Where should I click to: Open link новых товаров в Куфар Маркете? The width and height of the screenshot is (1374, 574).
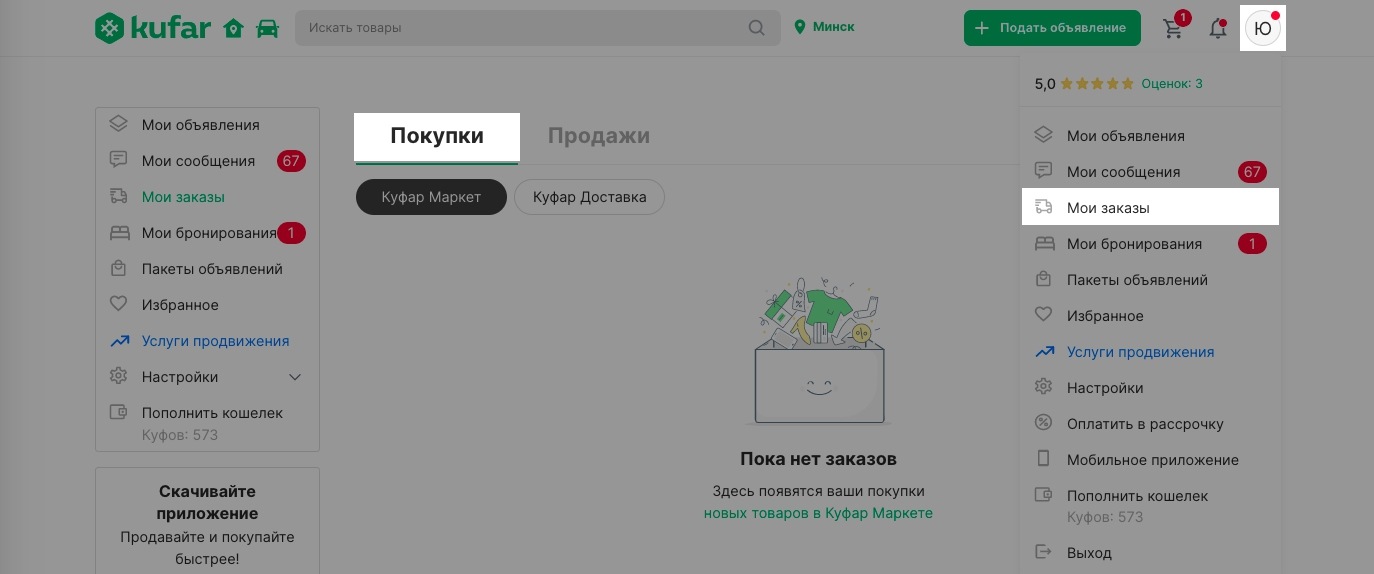(818, 513)
